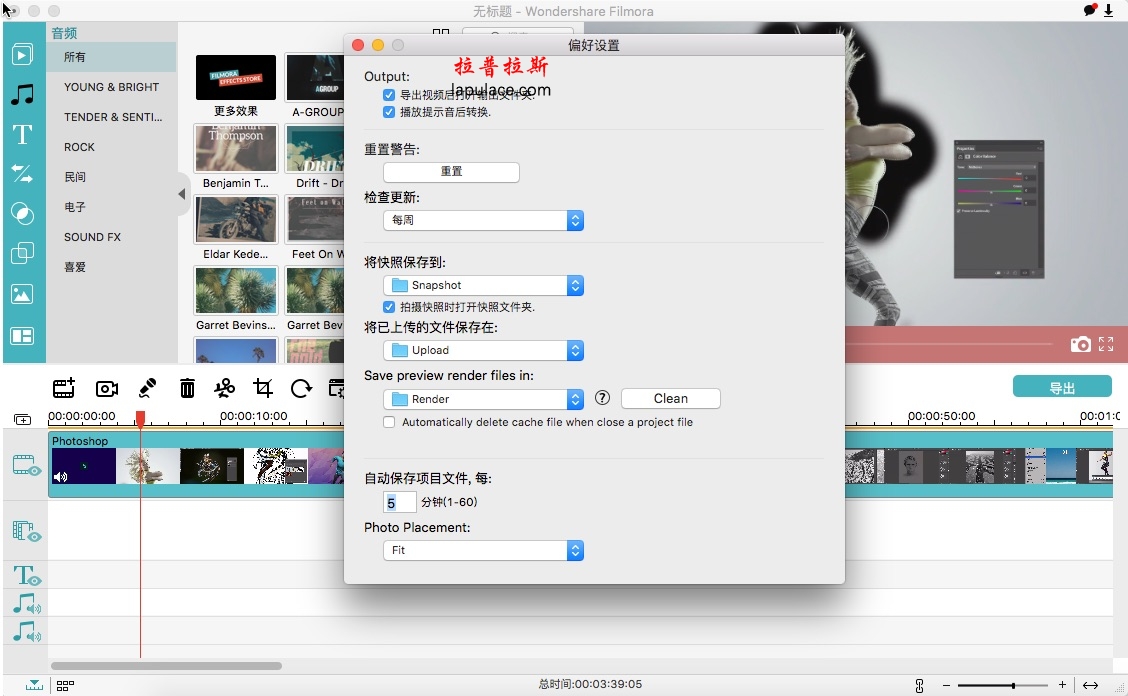The image size is (1128, 696).
Task: Select the YOUNG & BRIGHT category
Action: coord(111,87)
